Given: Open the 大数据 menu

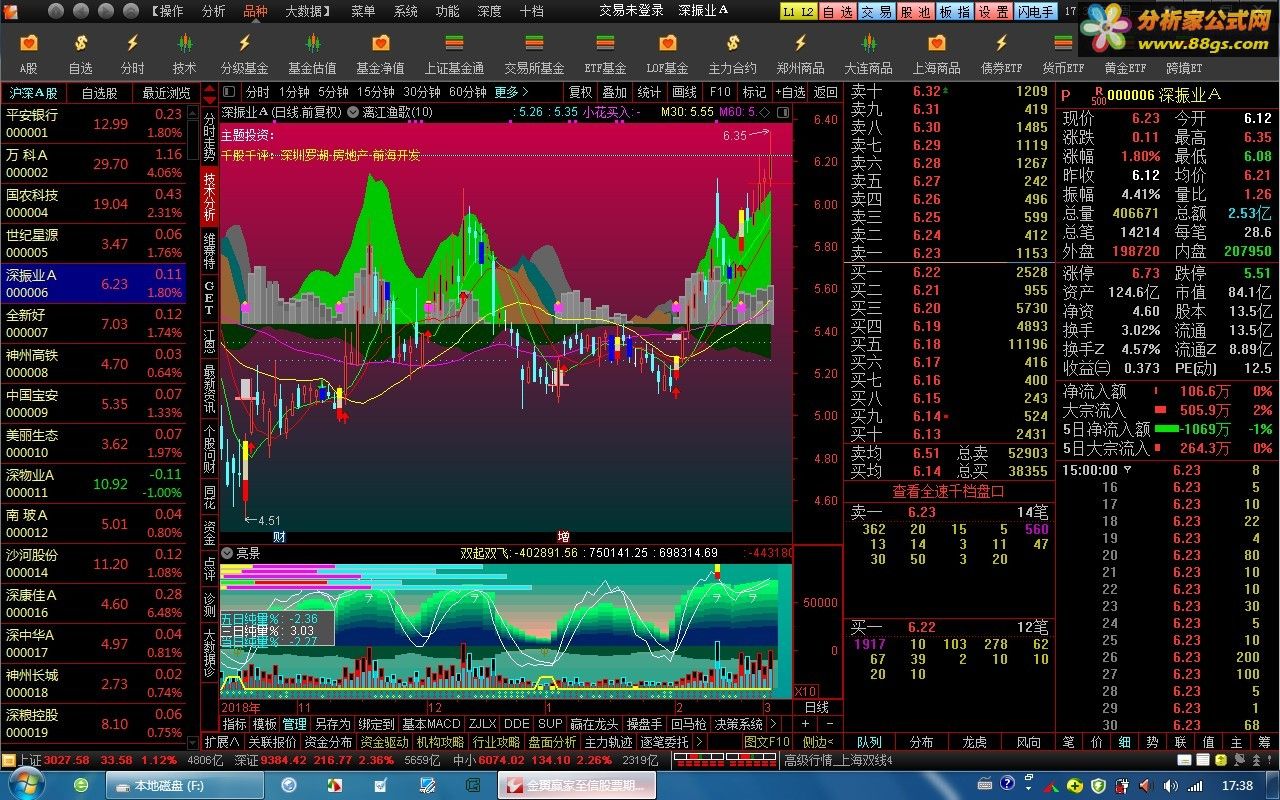Looking at the screenshot, I should pos(308,11).
